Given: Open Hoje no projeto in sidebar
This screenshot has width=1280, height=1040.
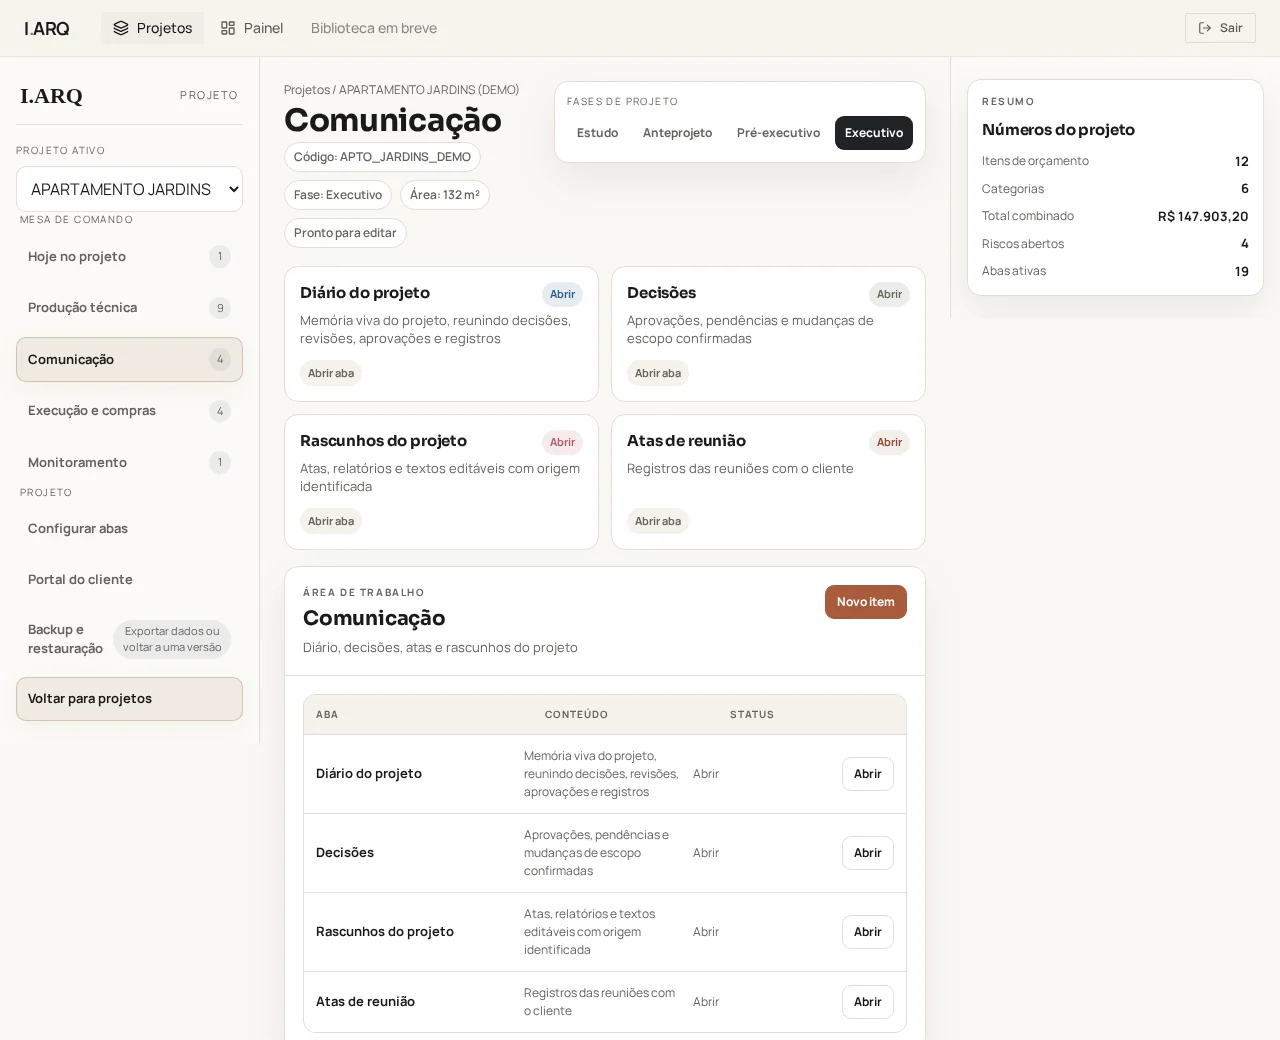Looking at the screenshot, I should click(x=129, y=257).
